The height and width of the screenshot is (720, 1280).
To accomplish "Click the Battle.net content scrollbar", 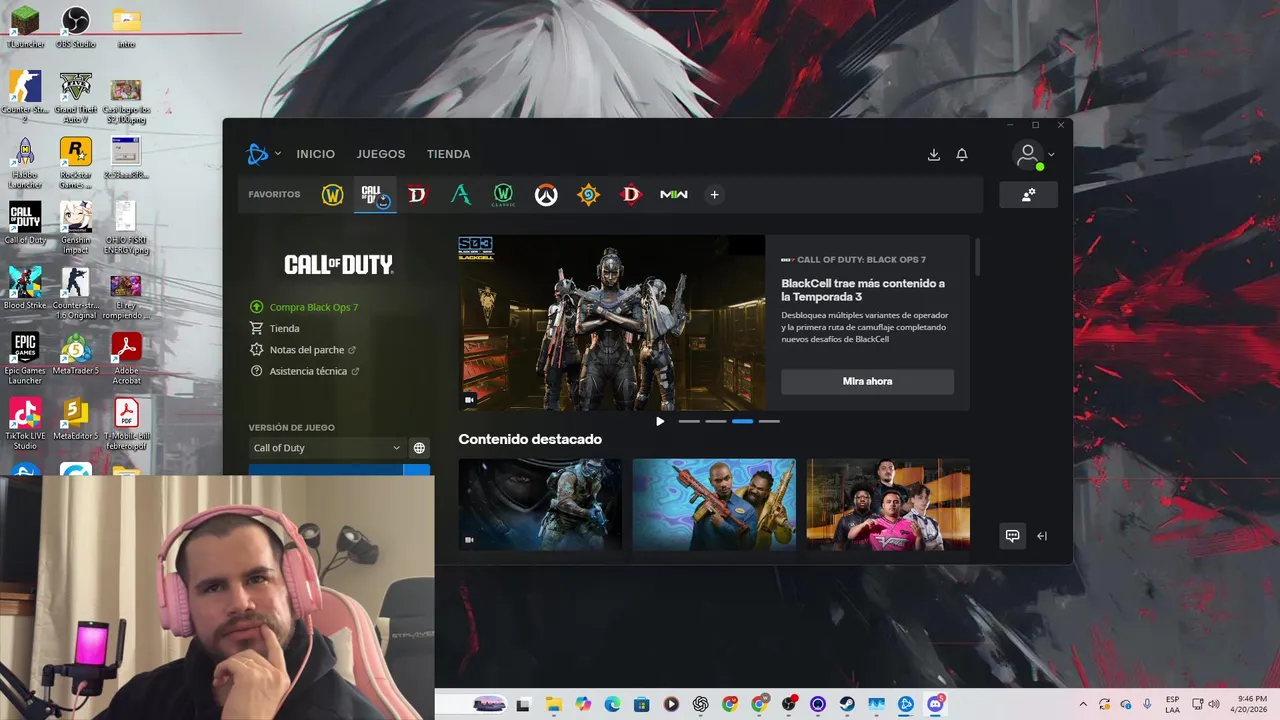I will [977, 256].
